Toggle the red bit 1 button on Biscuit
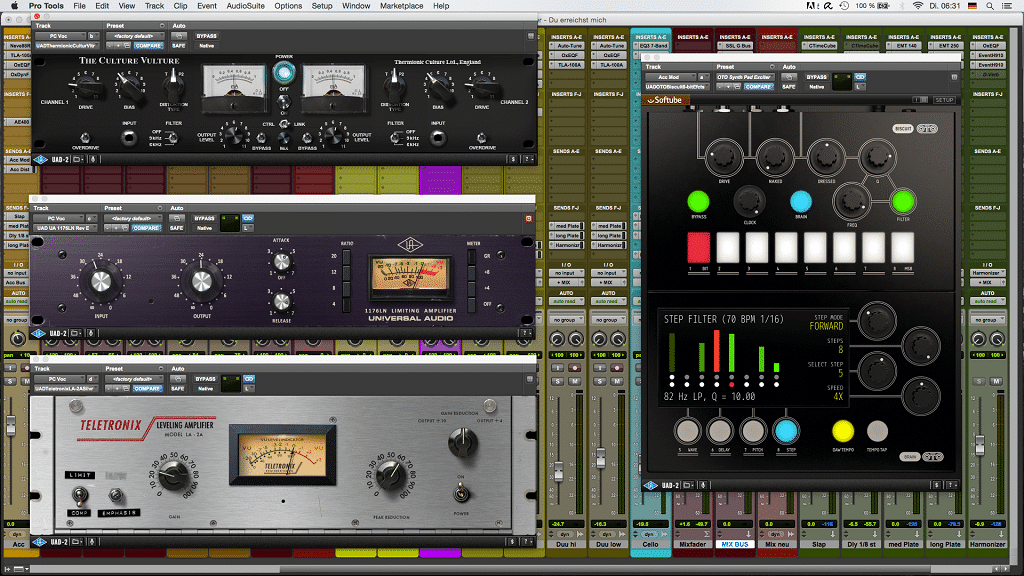 click(698, 248)
